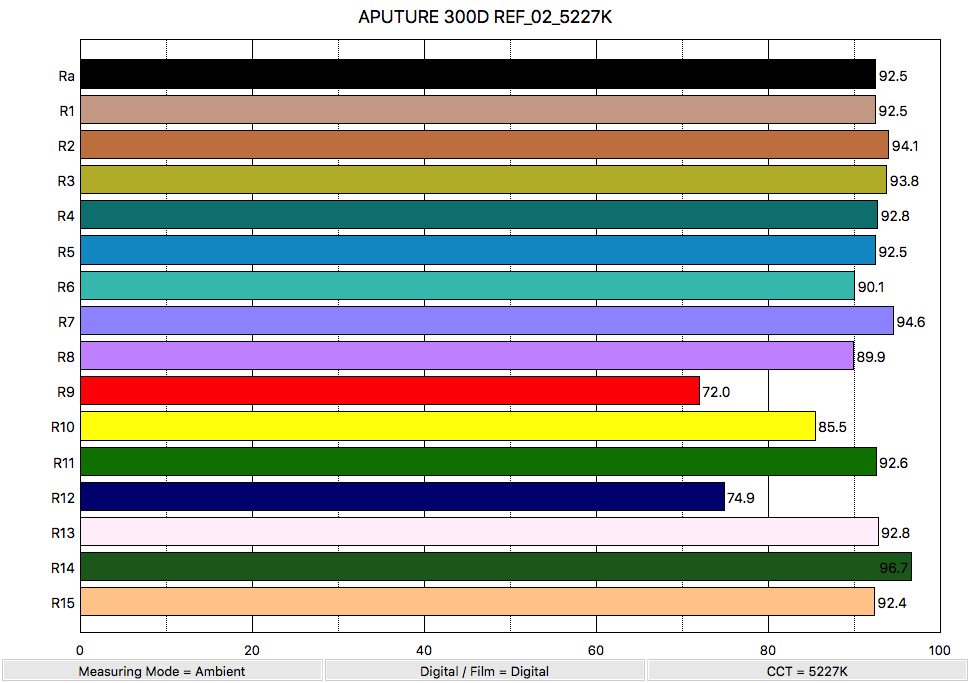This screenshot has width=970, height=683.
Task: Click the 74.9 value next to R12
Action: pos(741,497)
